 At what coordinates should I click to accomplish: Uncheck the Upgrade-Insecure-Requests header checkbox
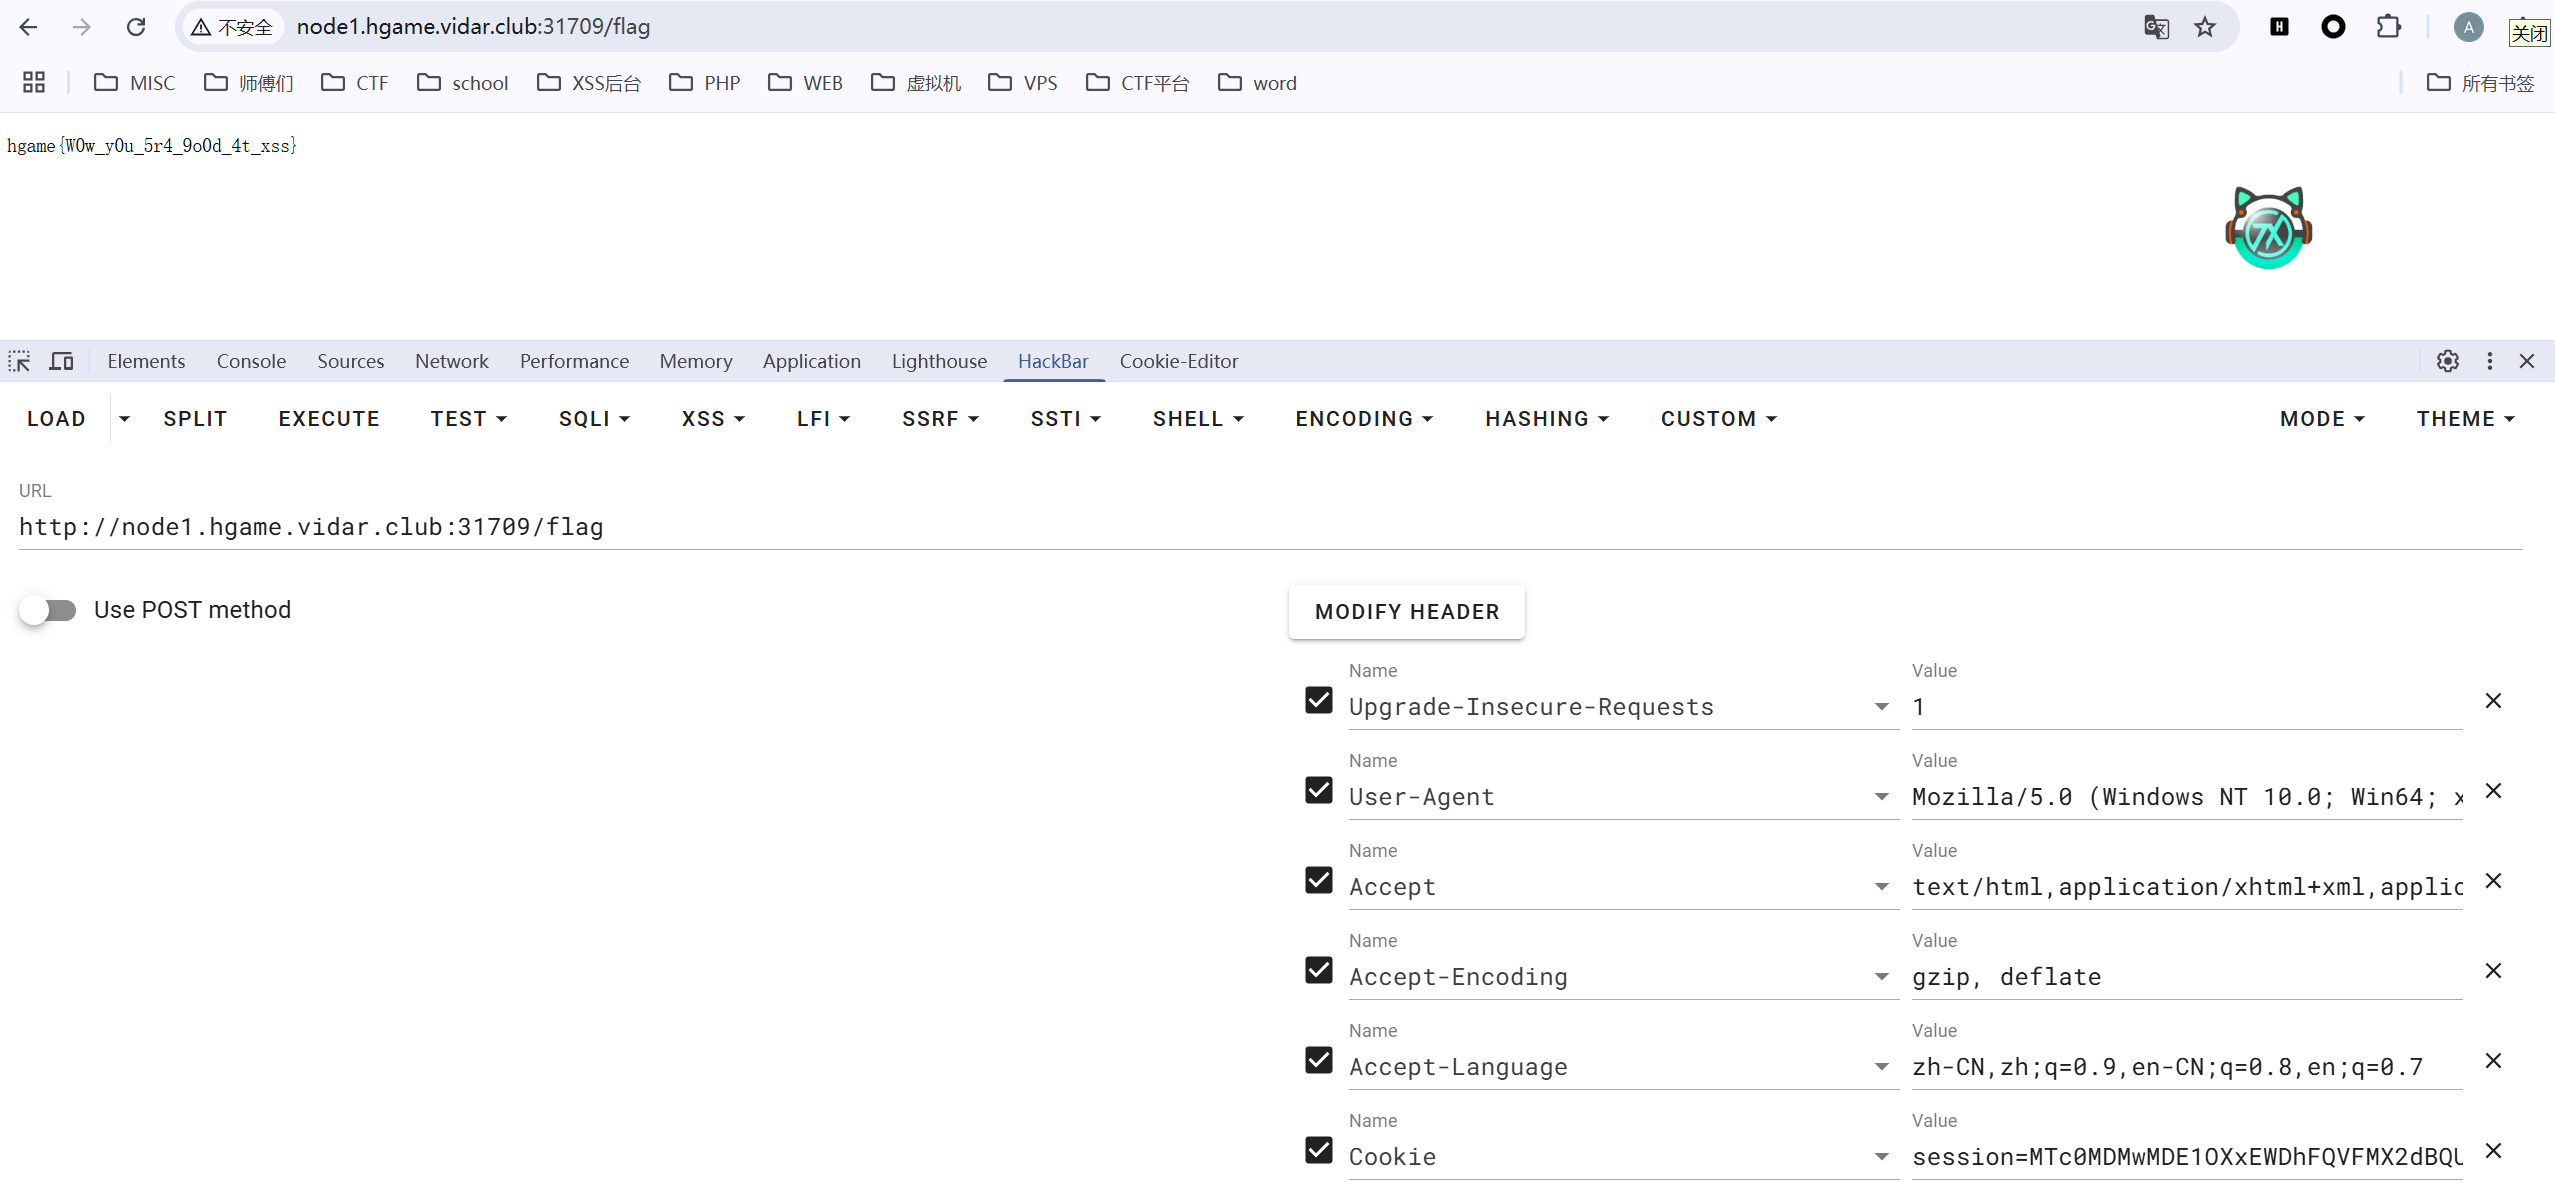(1319, 700)
